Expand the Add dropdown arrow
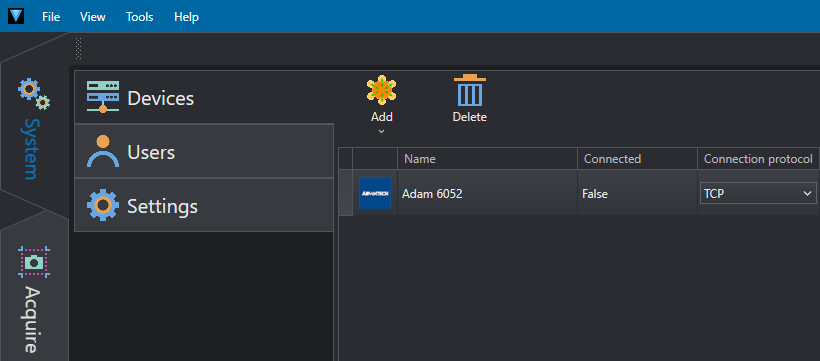The image size is (820, 361). click(381, 131)
